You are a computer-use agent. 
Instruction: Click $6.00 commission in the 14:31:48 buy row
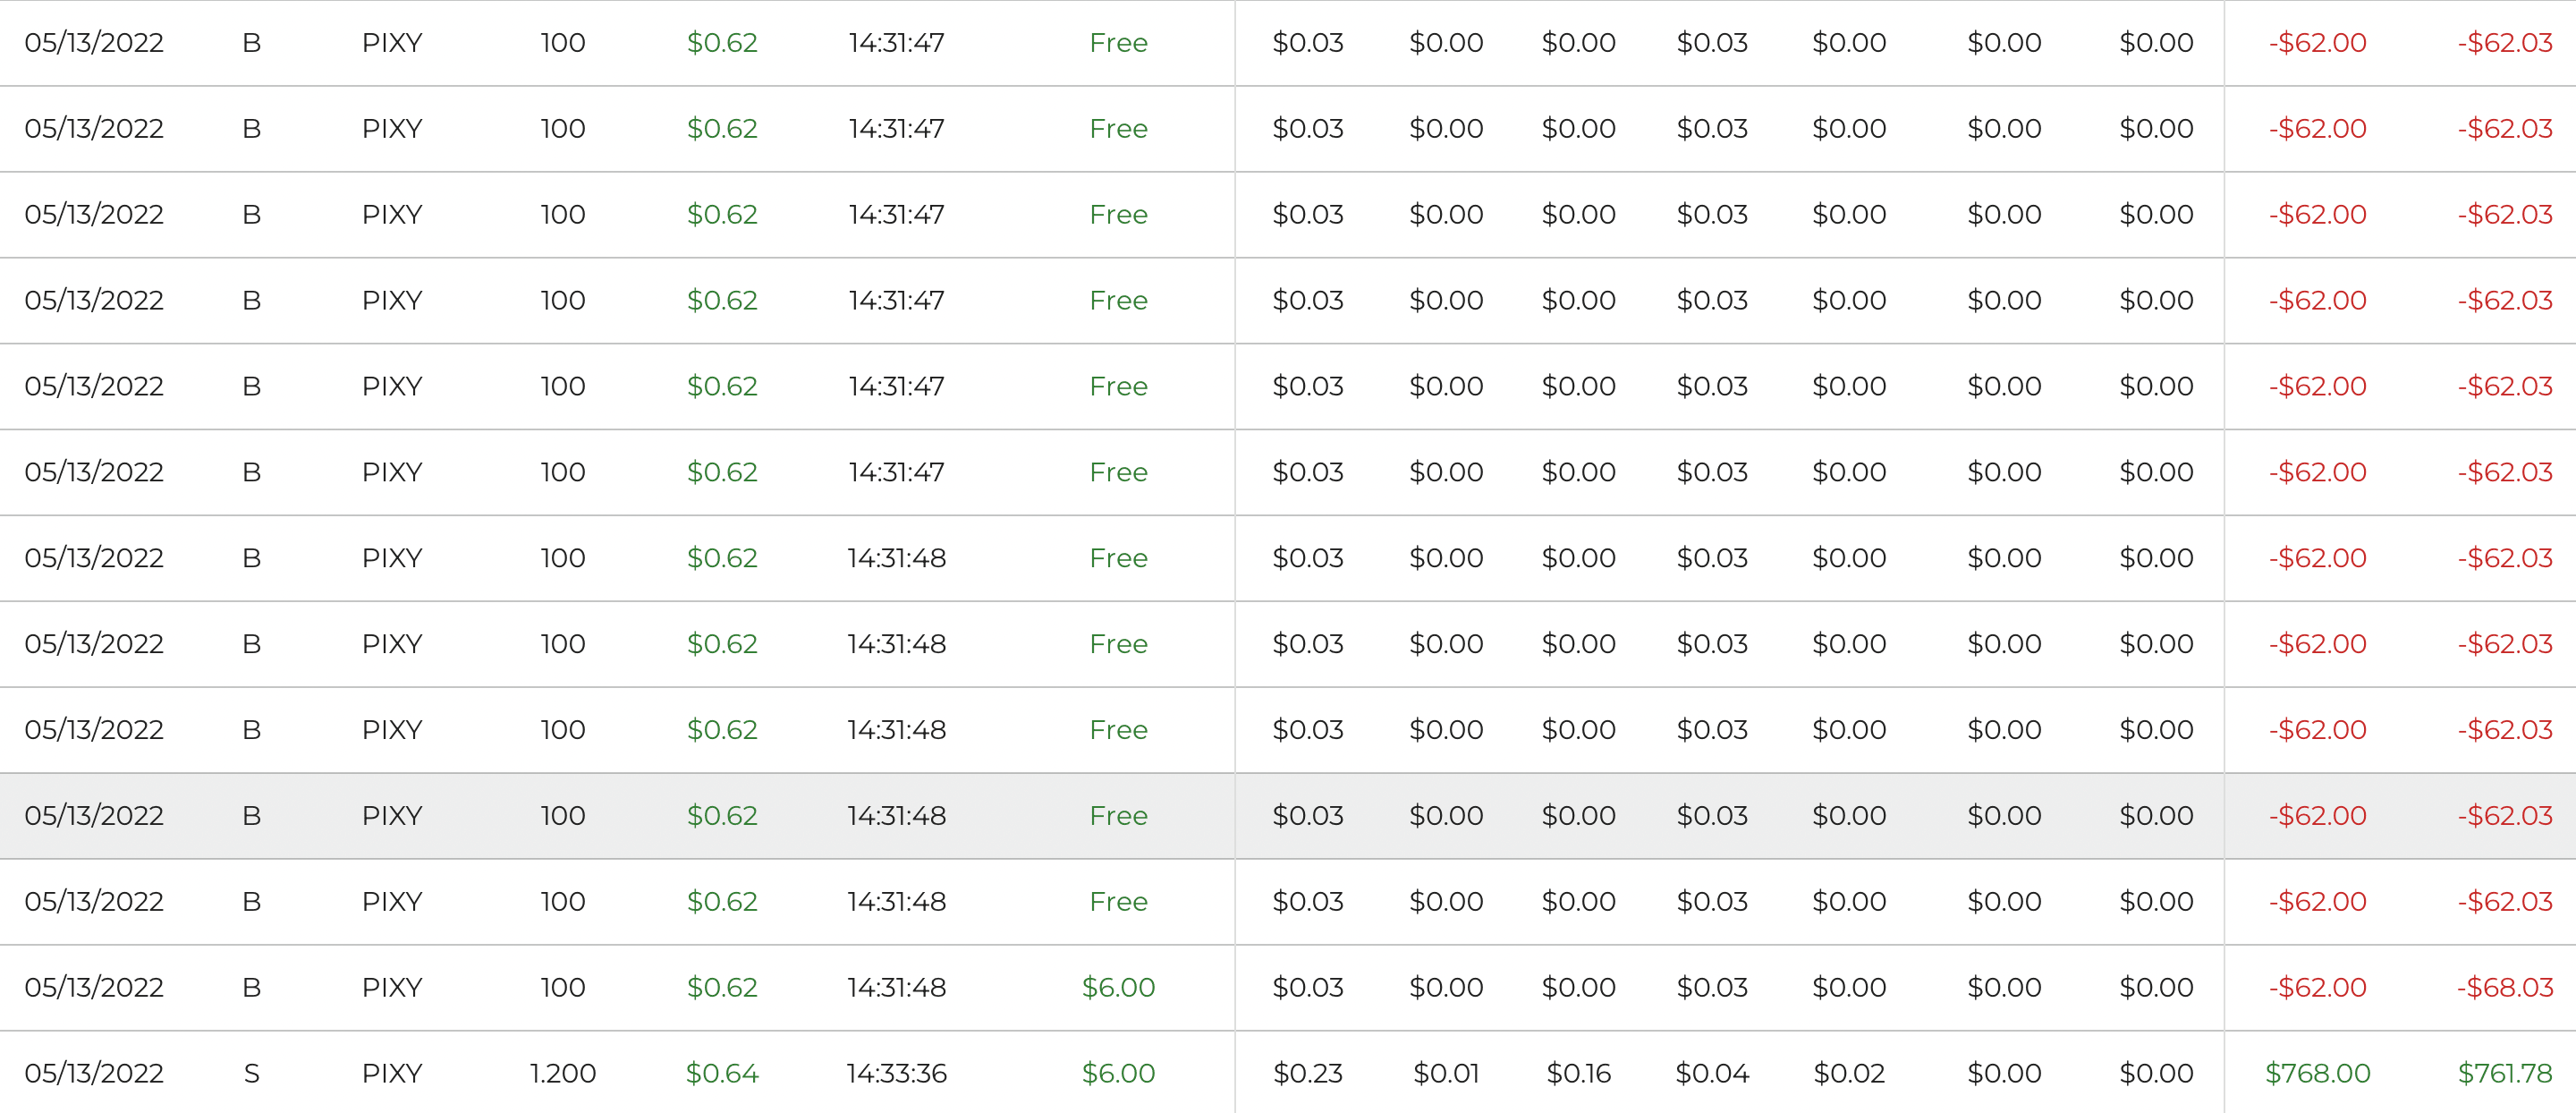click(x=1118, y=987)
